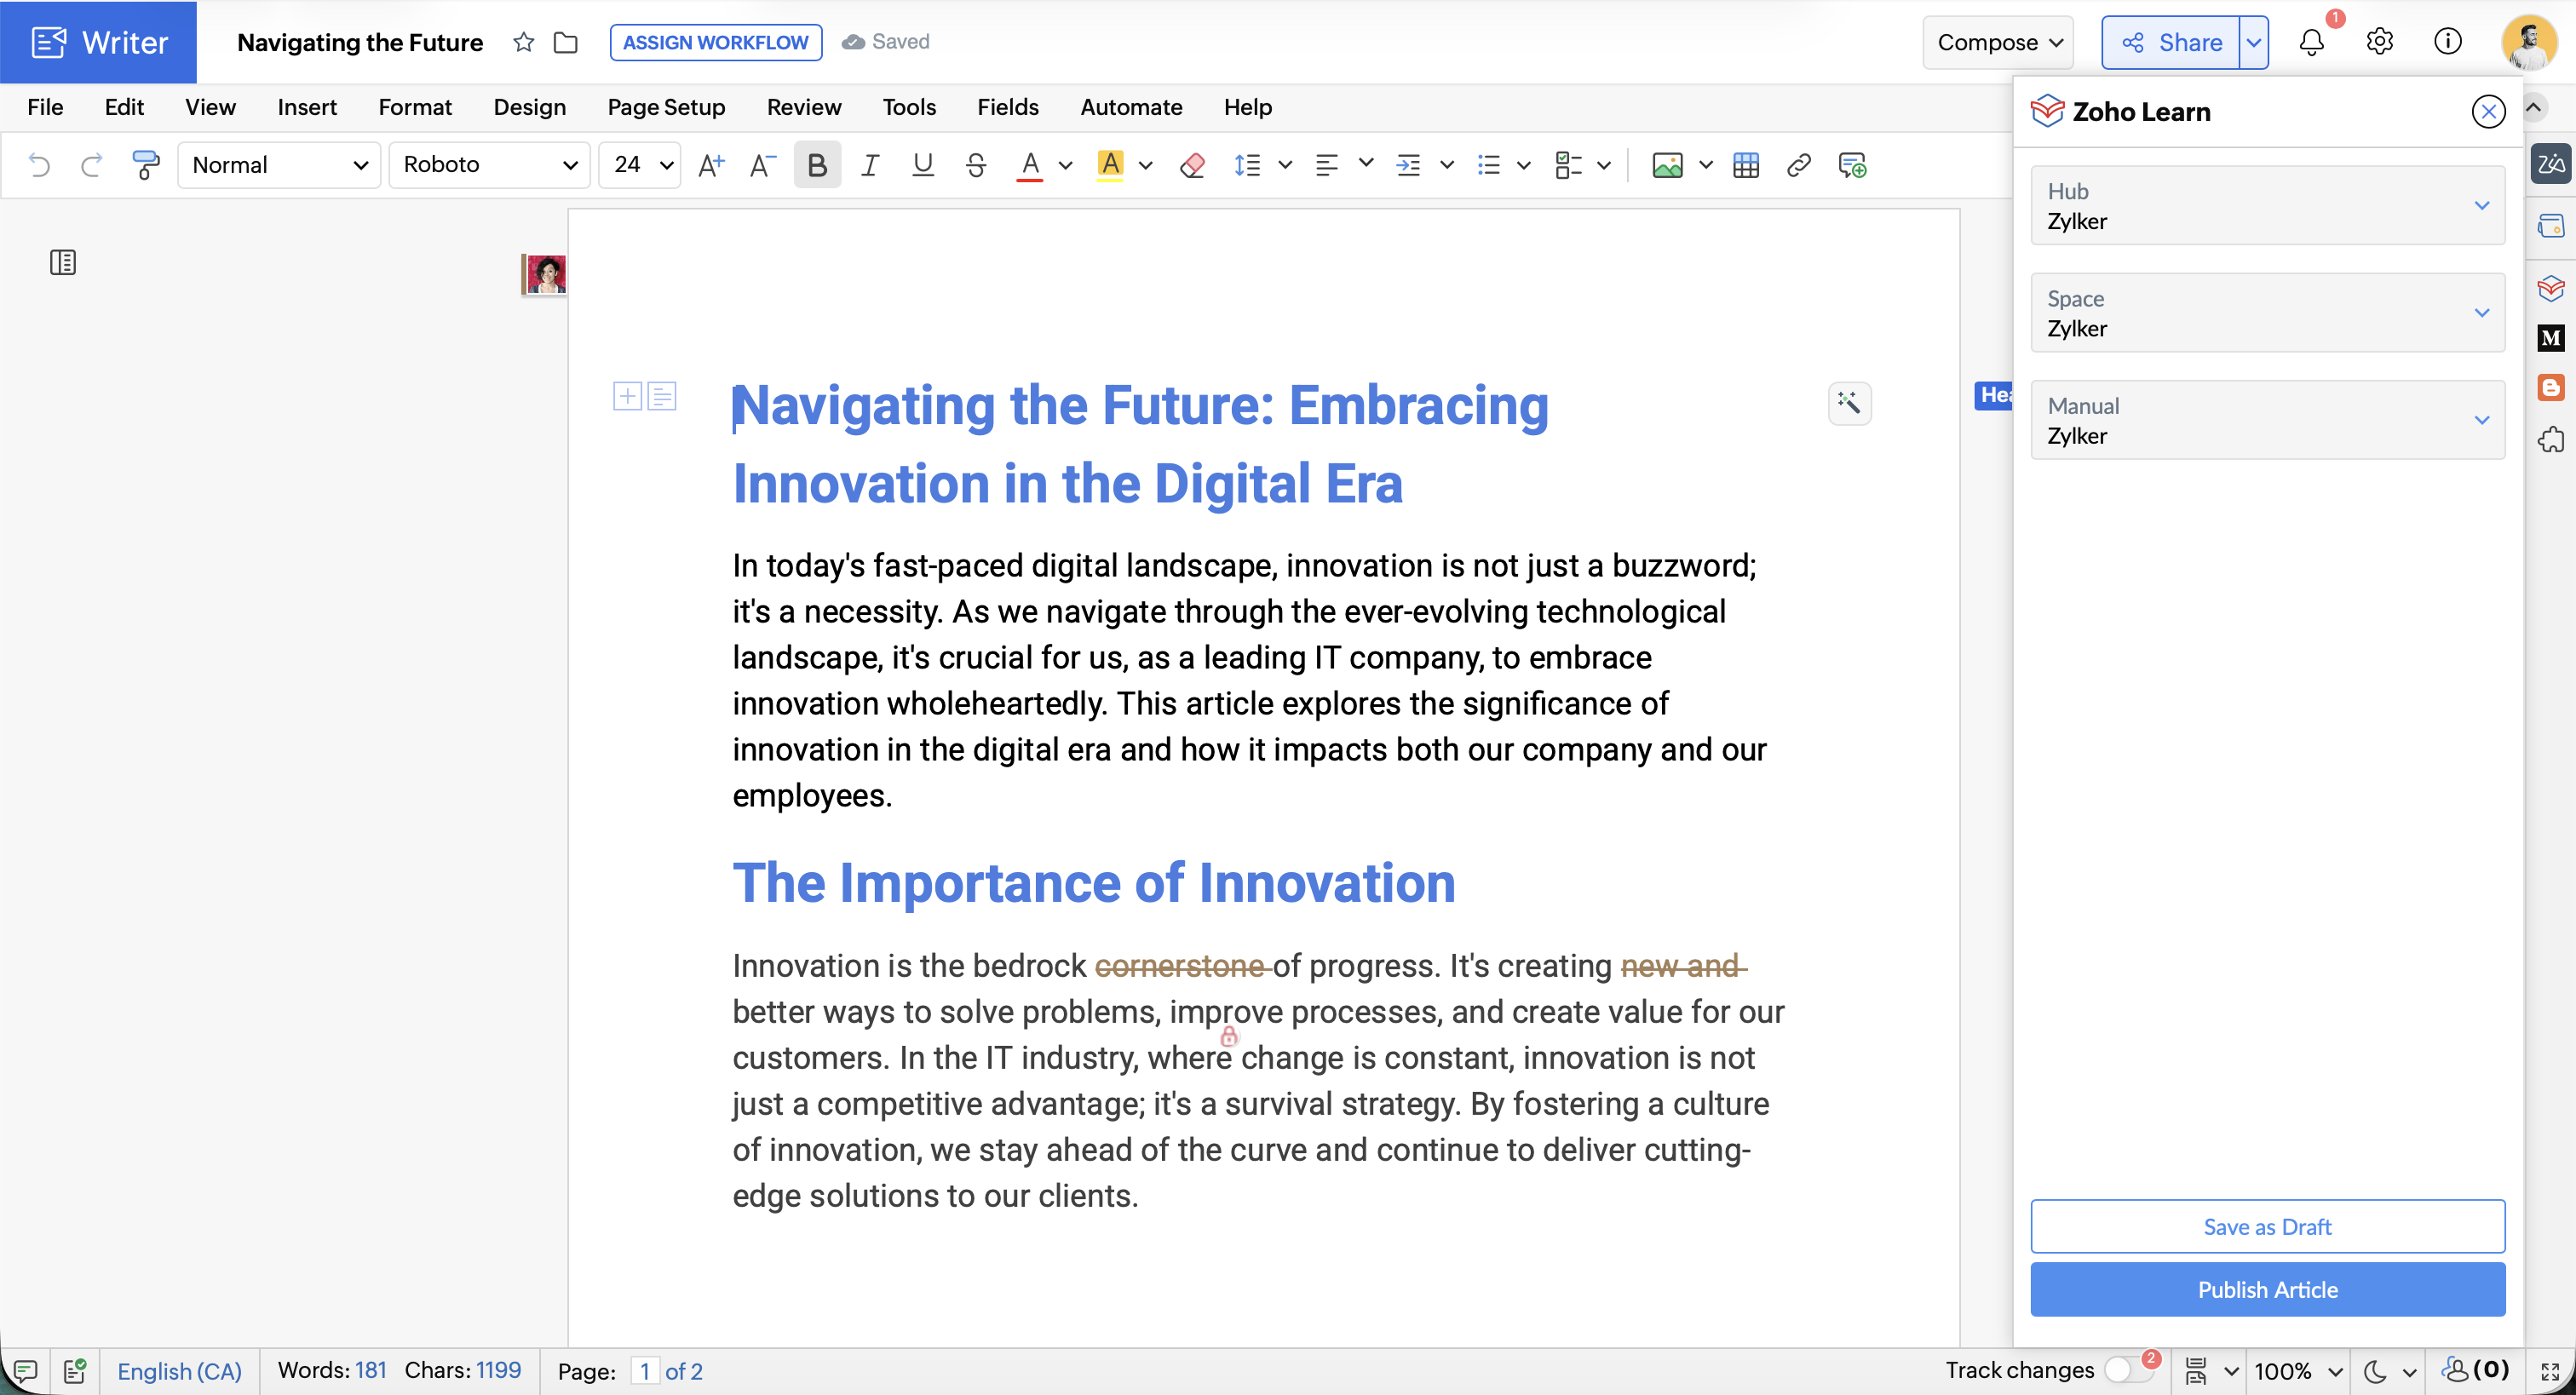Star the document as favorite
The height and width of the screenshot is (1395, 2576).
[523, 42]
